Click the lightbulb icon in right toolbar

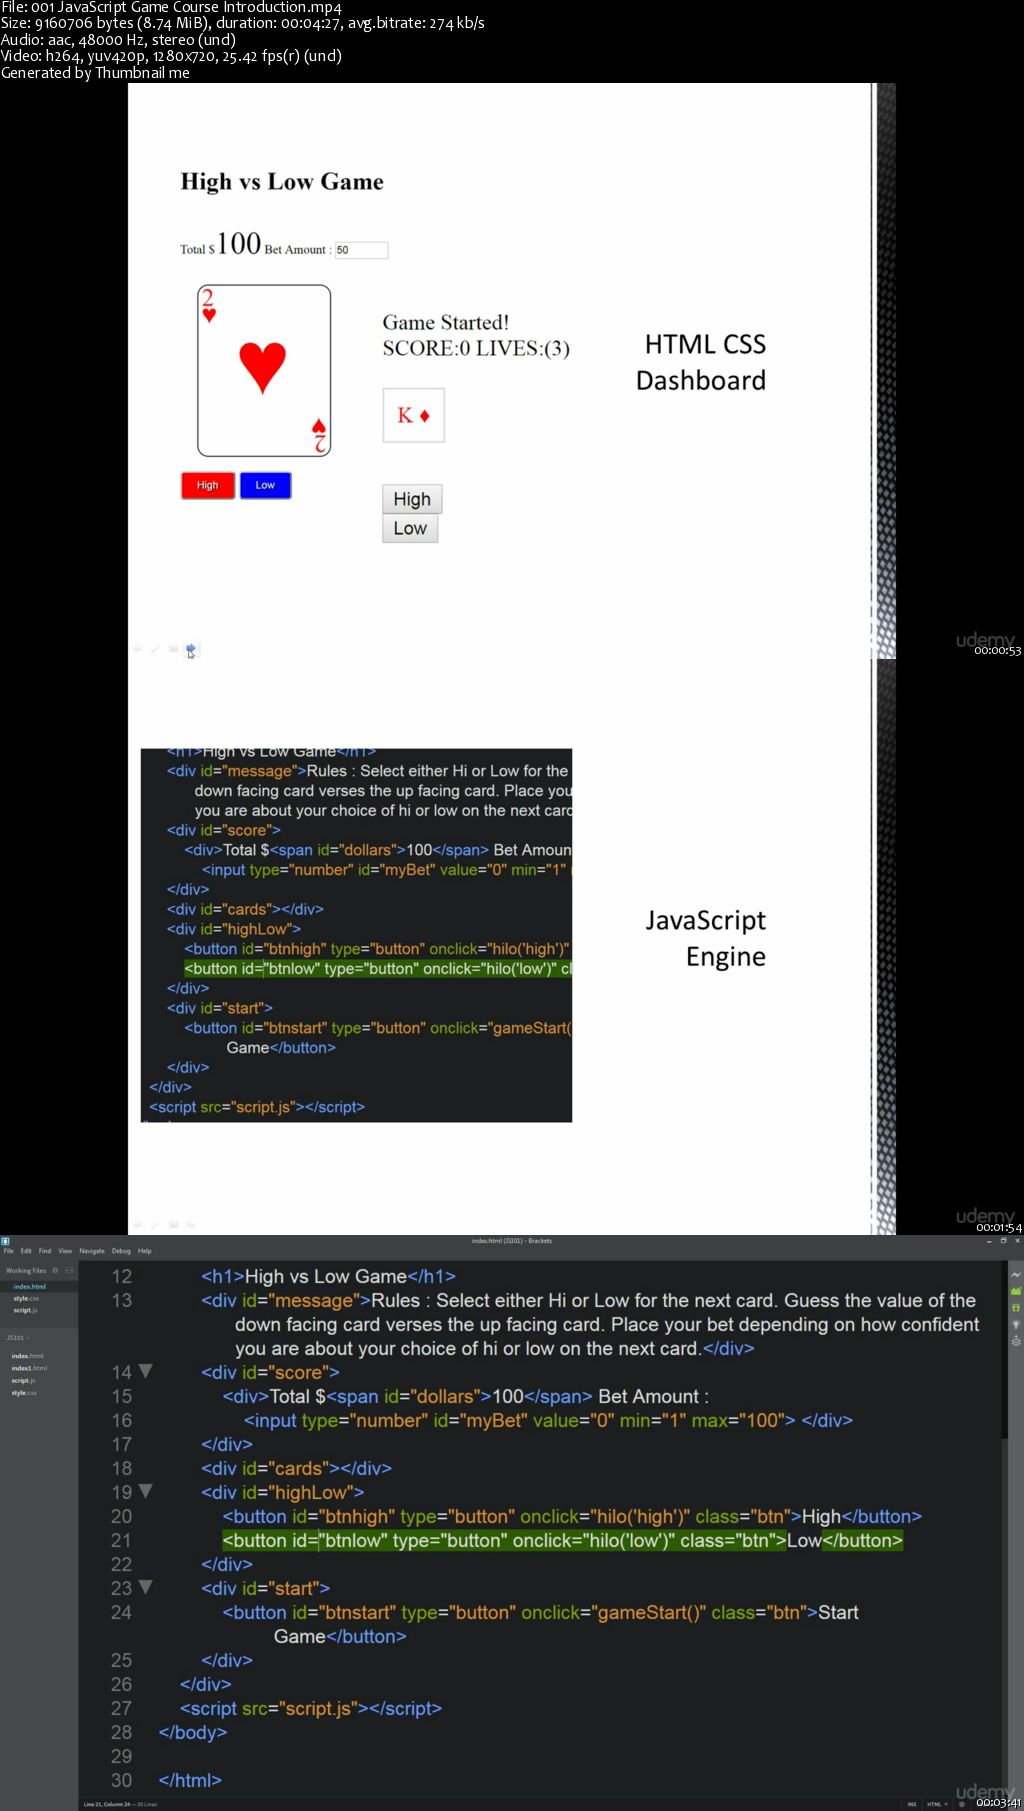coord(1016,1324)
